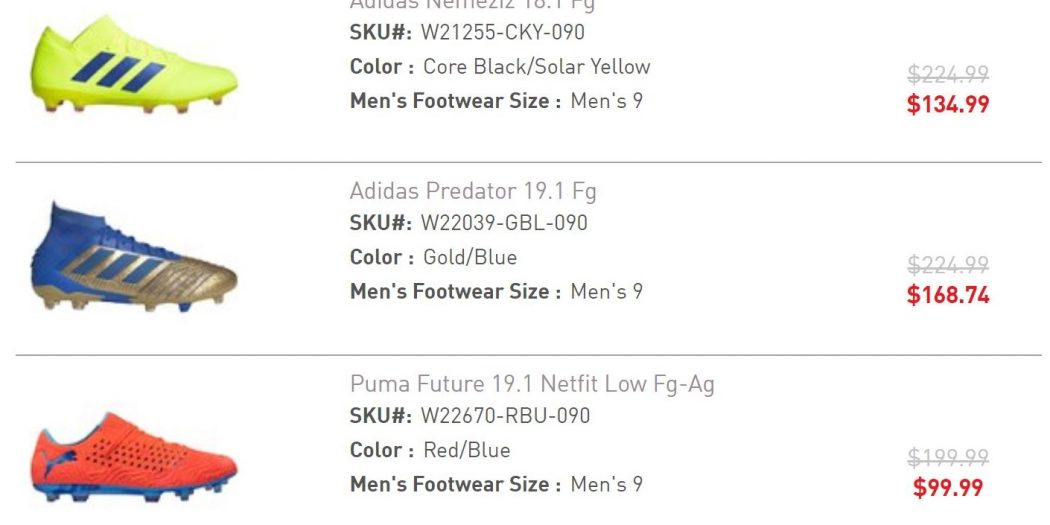Click the crossed-out $224.99 above $168.74

[948, 265]
